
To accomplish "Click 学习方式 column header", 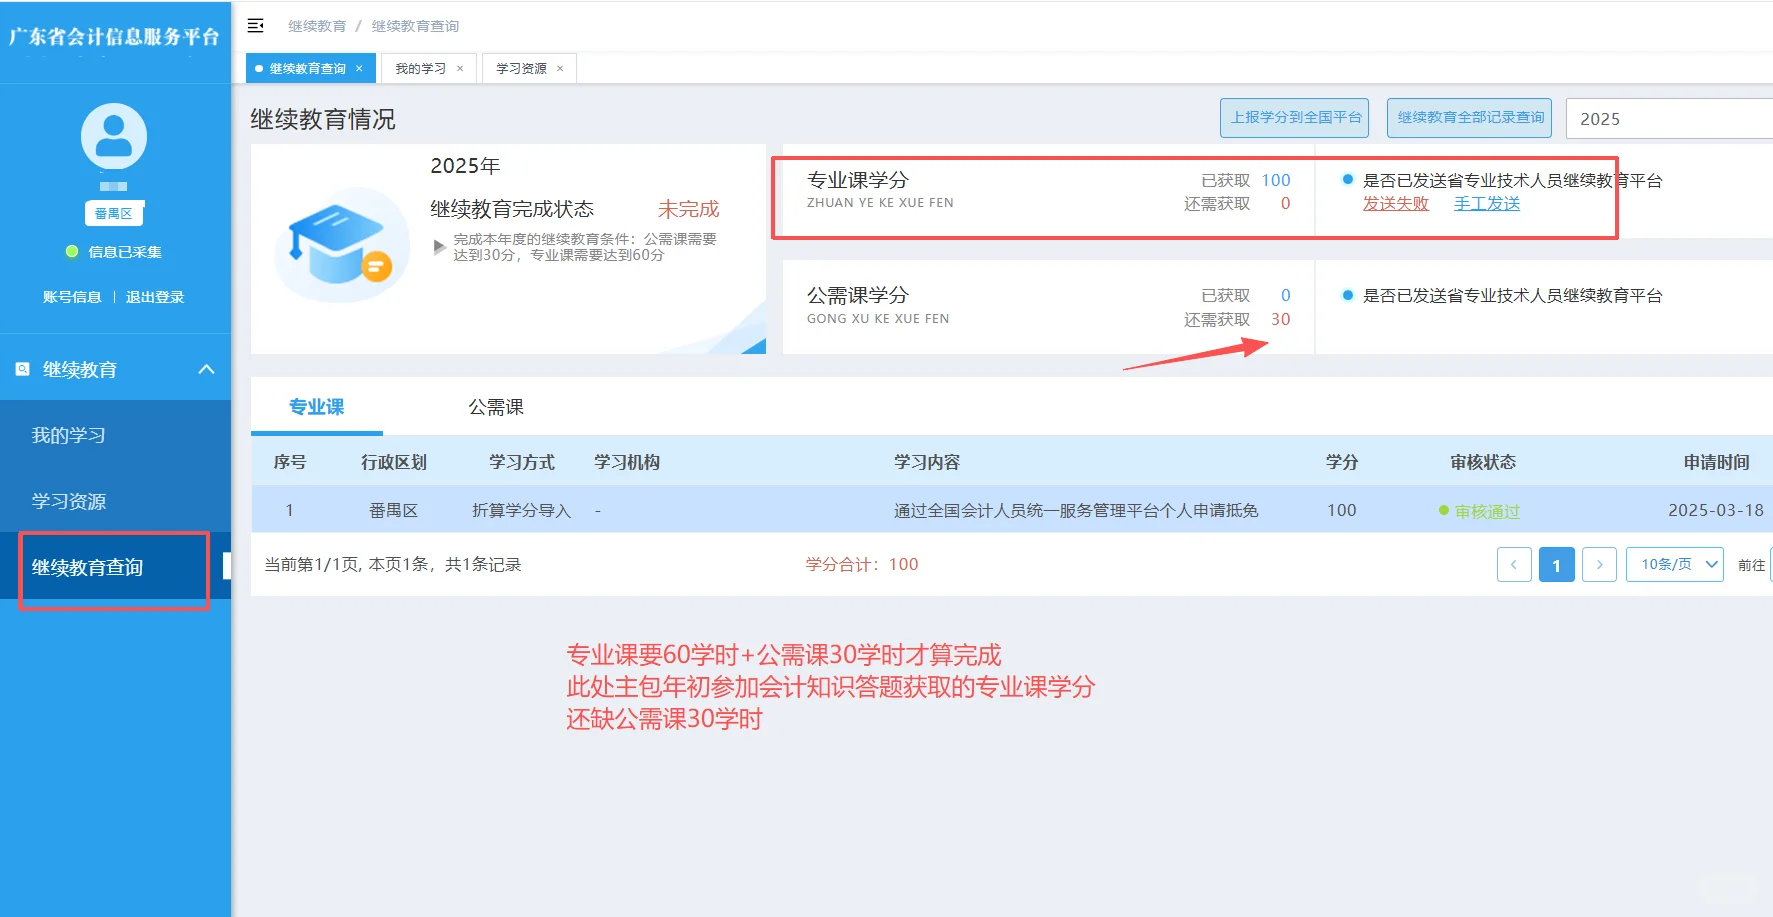I will click(522, 462).
